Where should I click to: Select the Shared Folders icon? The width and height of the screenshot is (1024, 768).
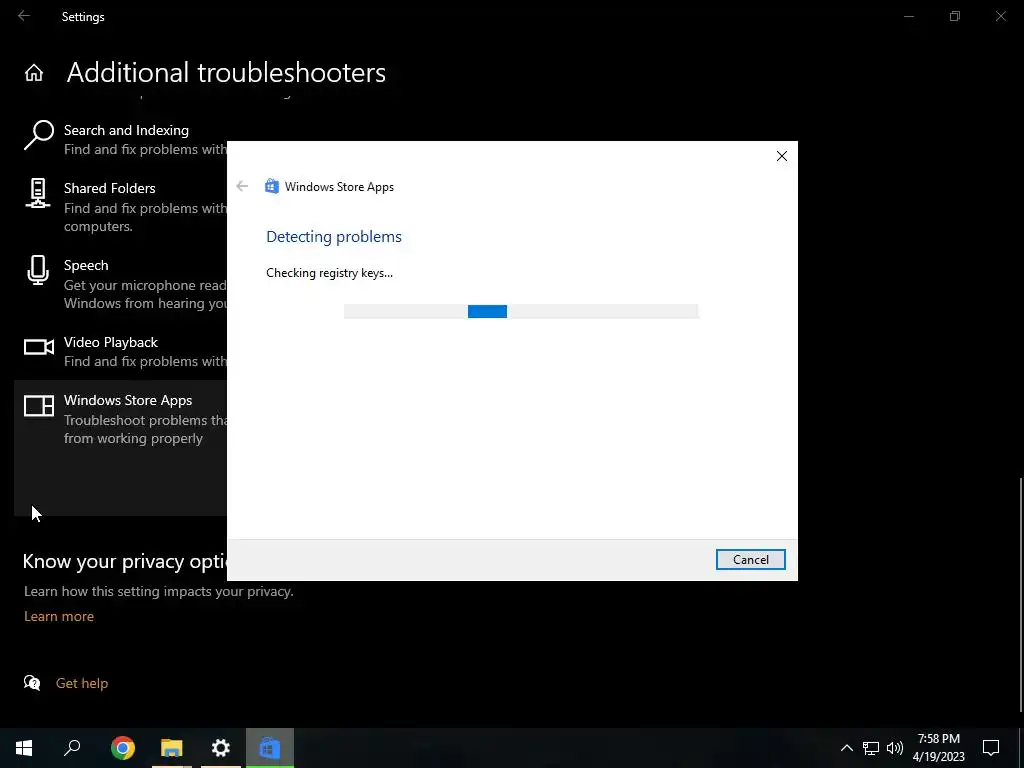tap(38, 194)
